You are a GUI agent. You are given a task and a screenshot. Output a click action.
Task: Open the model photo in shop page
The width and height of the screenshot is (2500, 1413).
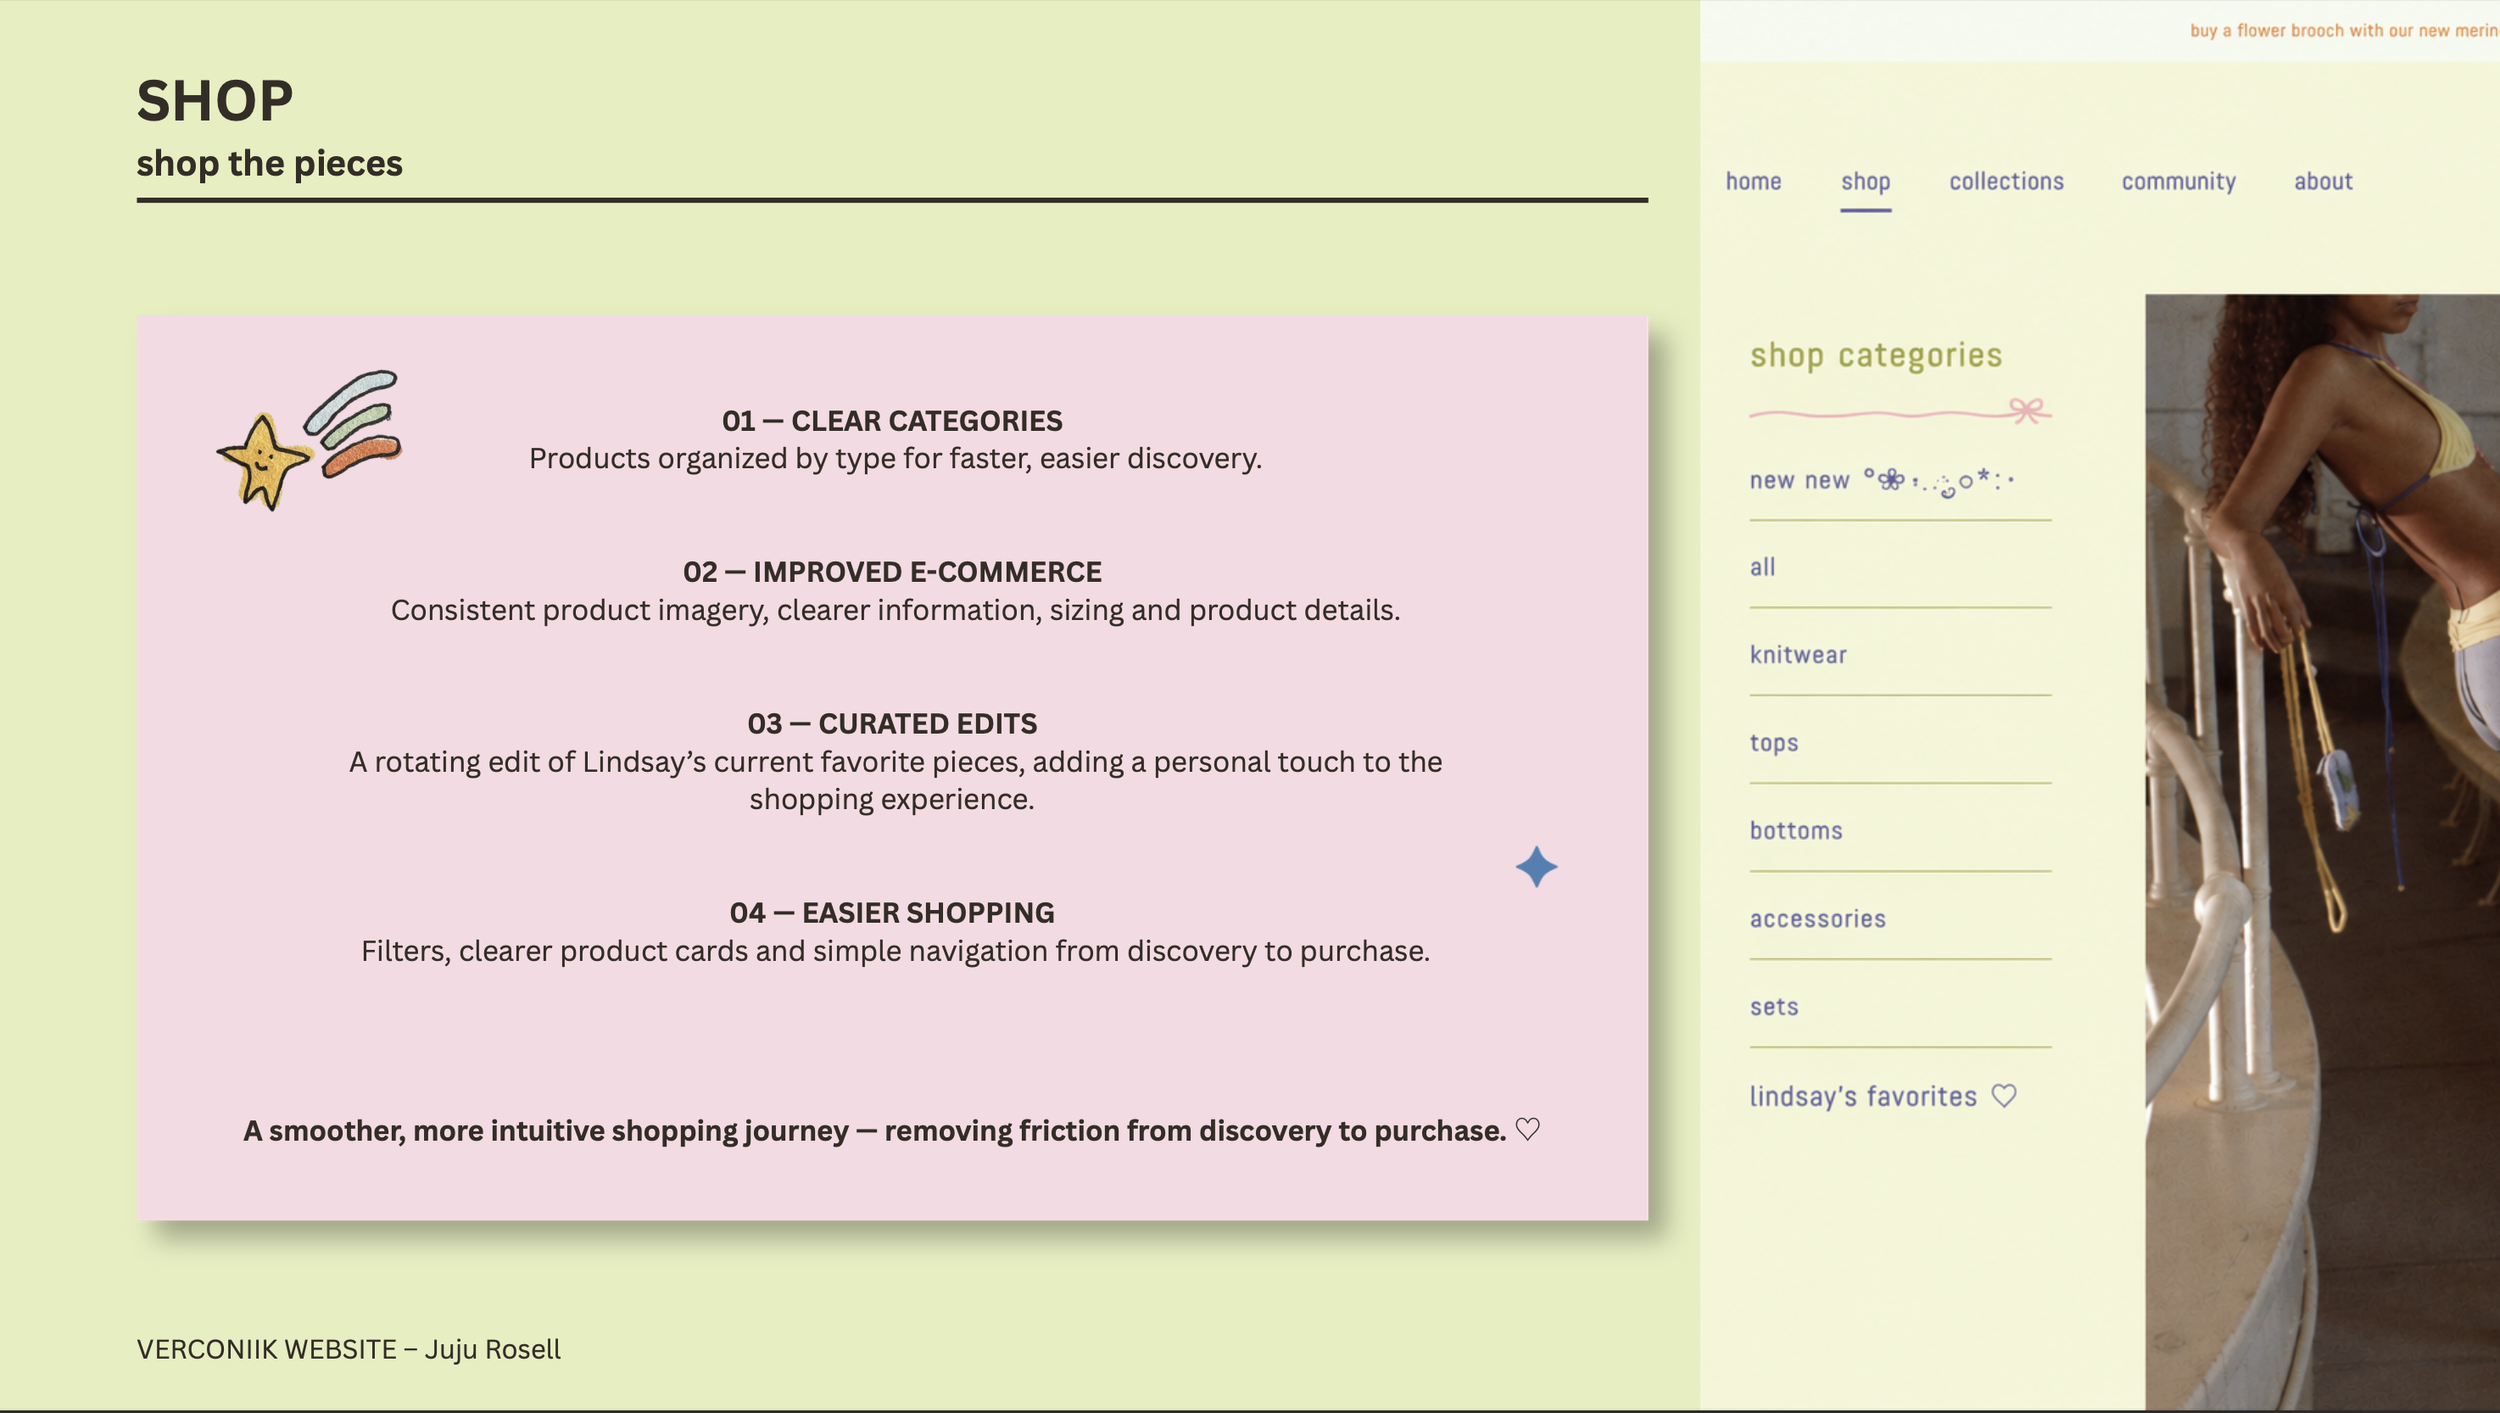coord(2322,852)
